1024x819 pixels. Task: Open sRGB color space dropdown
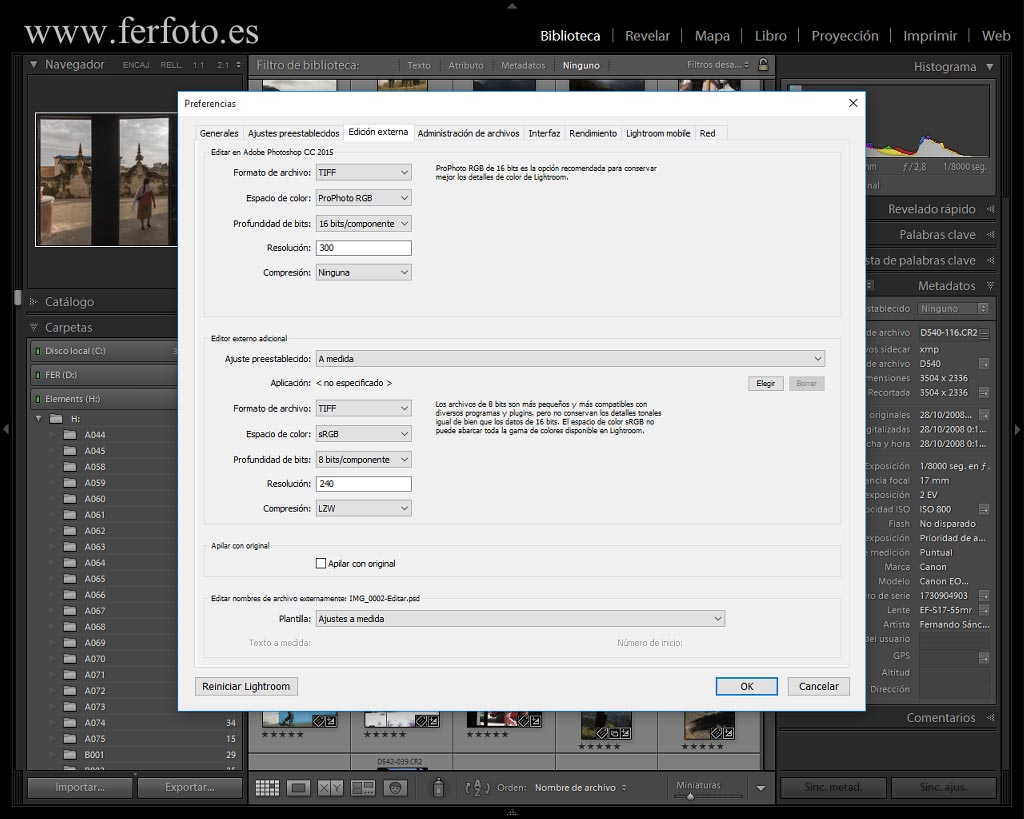coord(364,434)
